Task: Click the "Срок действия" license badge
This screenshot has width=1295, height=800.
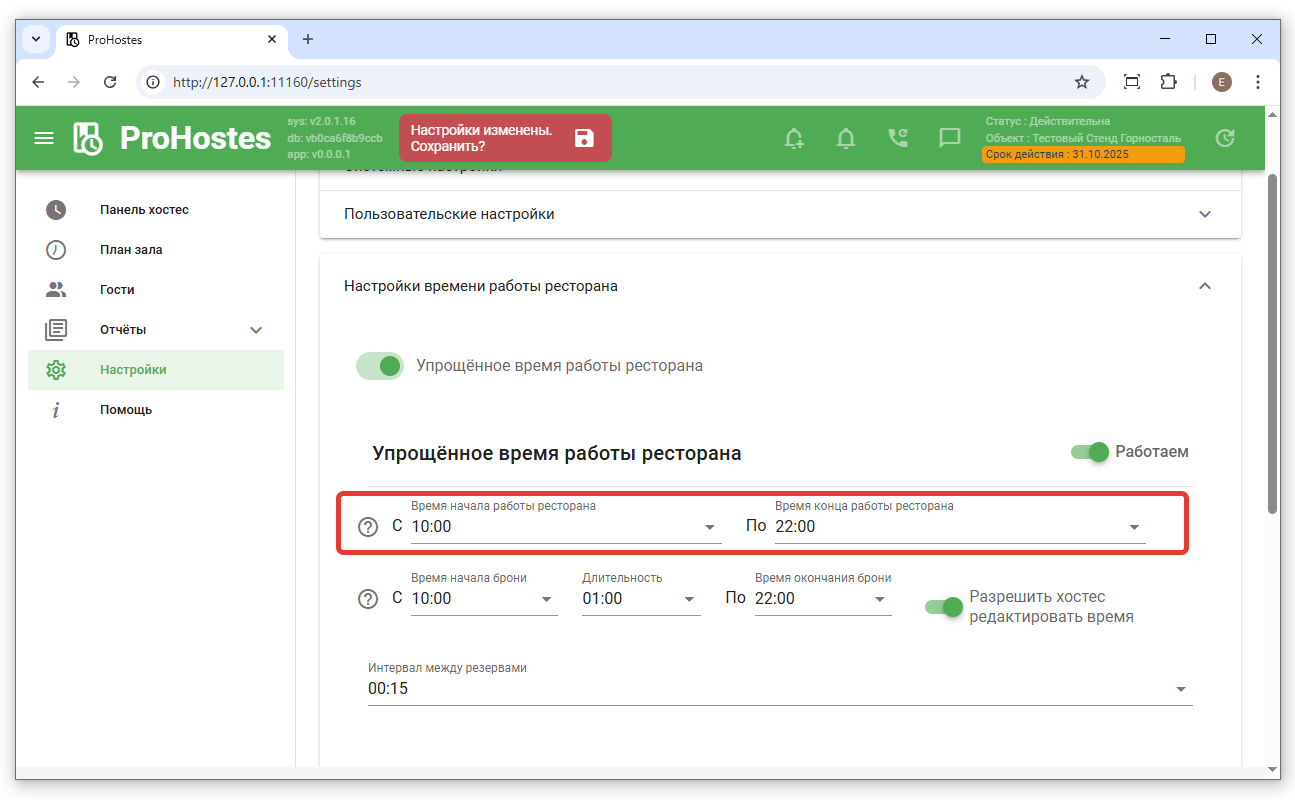Action: [1083, 154]
